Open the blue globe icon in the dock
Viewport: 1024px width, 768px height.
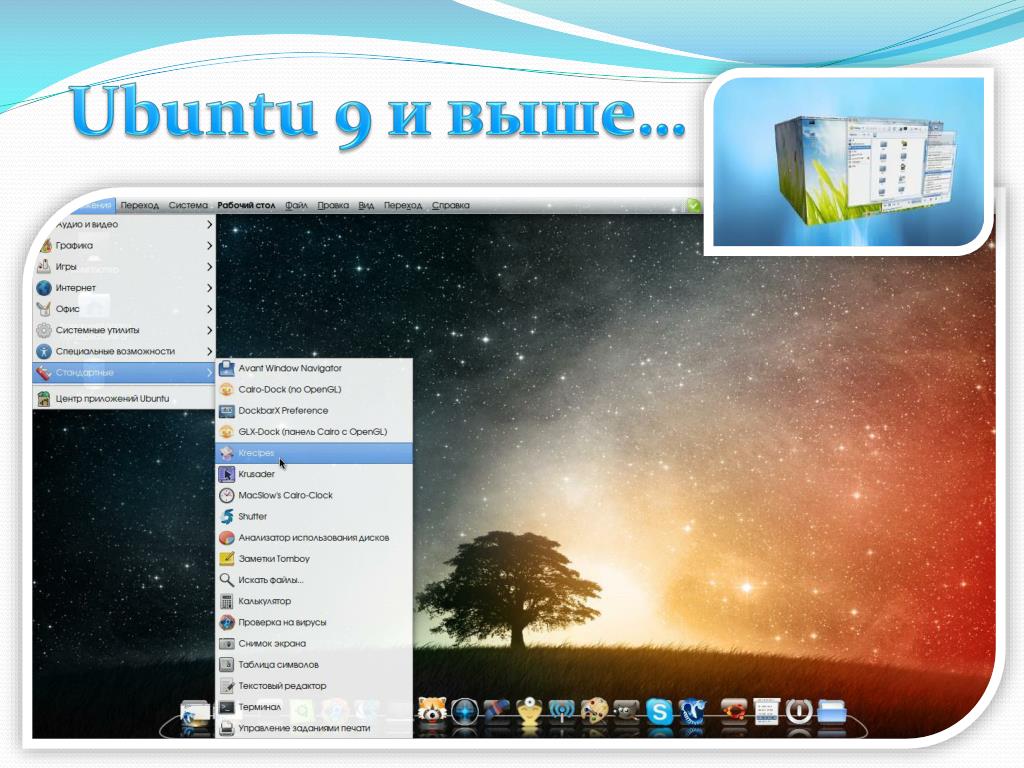click(x=464, y=711)
